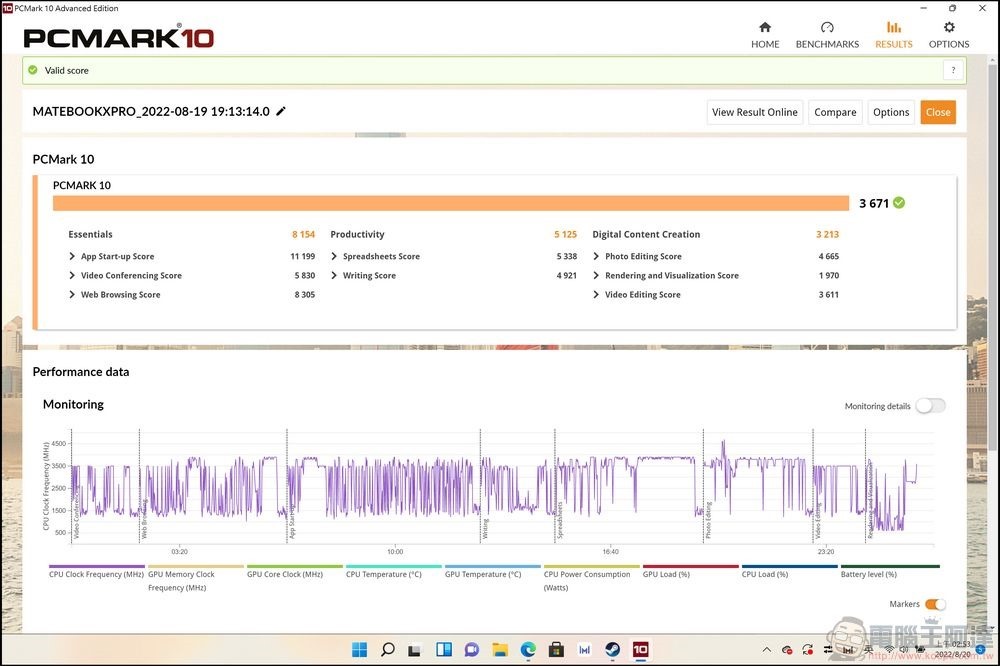The image size is (1000, 666).
Task: Go to Benchmarks gauge icon
Action: pos(827,28)
